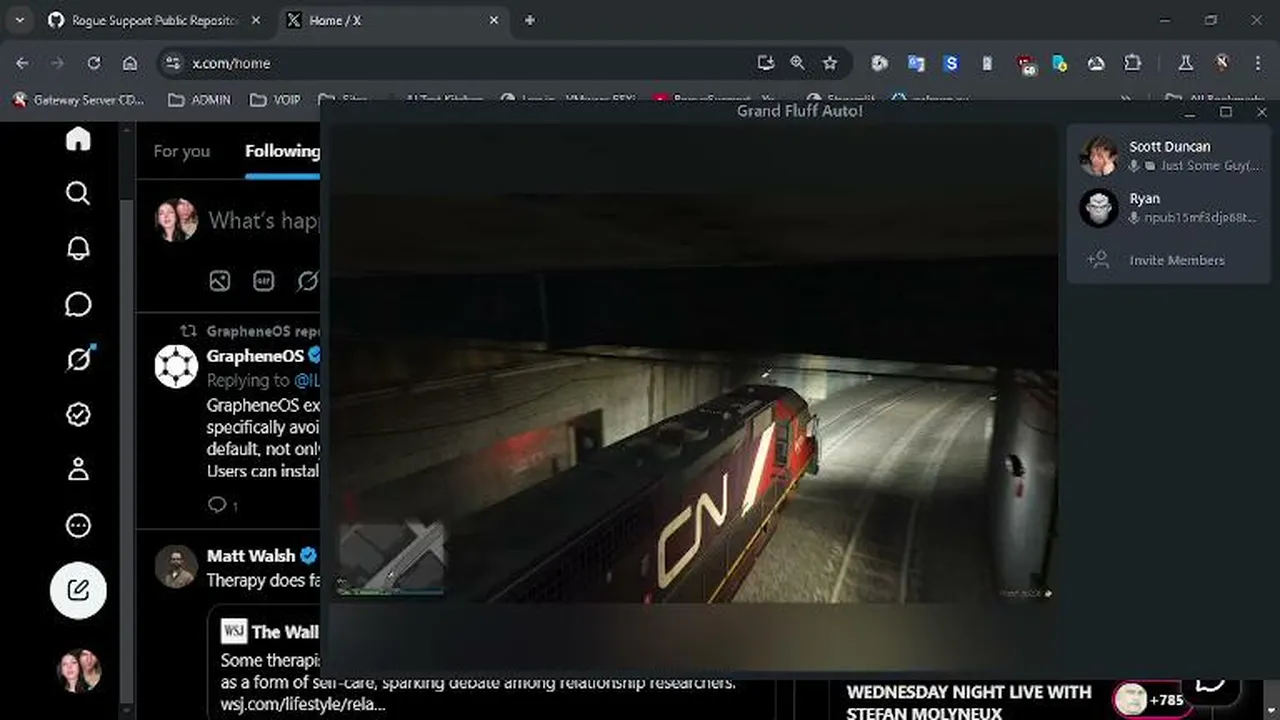Open the Matt Walsh account name link
The height and width of the screenshot is (720, 1280).
(251, 556)
